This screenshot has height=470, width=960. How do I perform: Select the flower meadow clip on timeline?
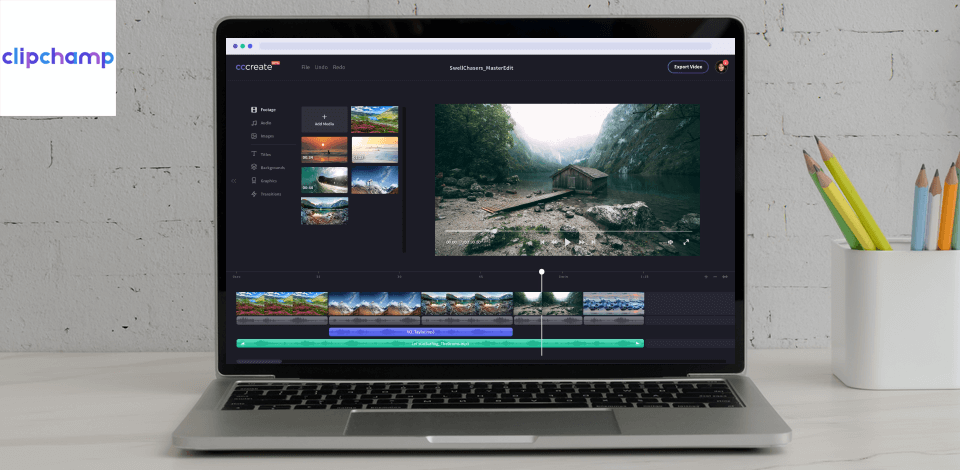282,304
